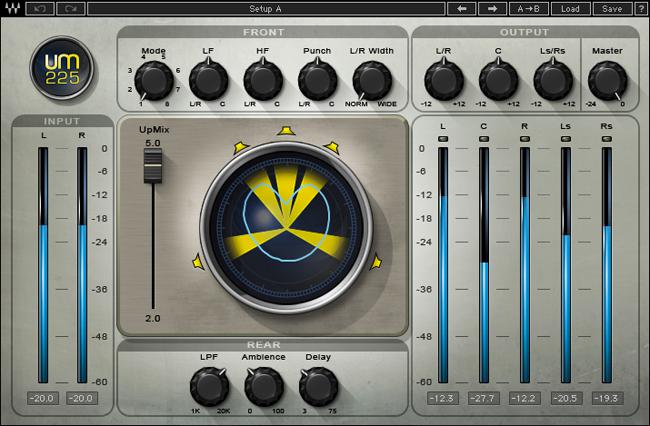This screenshot has height=426, width=650.
Task: Click the Punch knob in Front section
Action: coord(317,78)
